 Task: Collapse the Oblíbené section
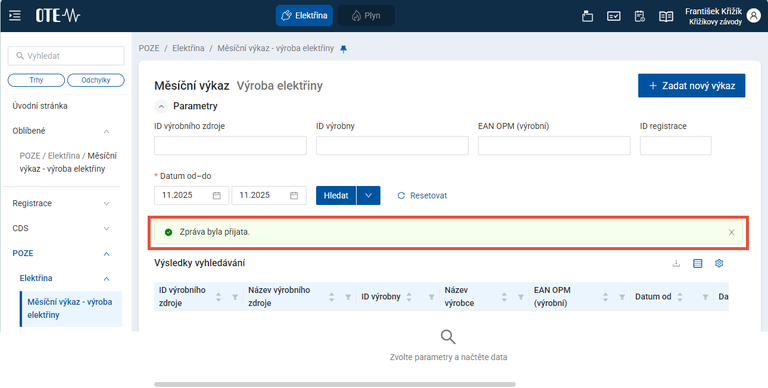pos(106,131)
